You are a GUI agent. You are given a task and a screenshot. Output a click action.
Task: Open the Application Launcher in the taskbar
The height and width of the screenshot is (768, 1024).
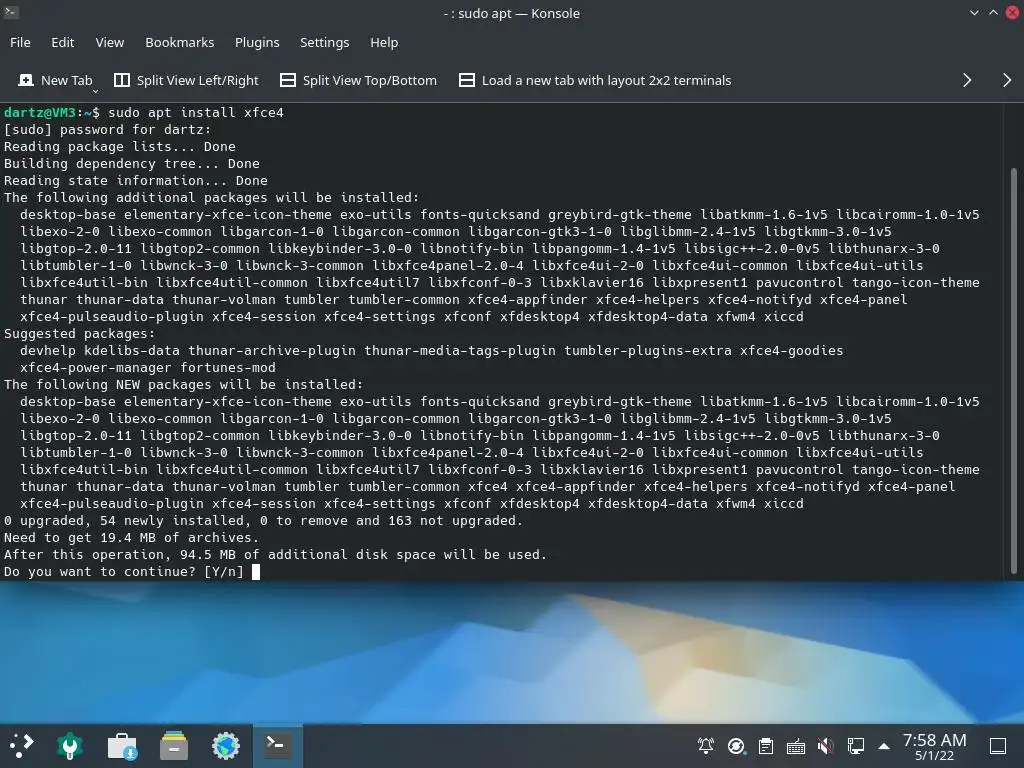pos(21,745)
